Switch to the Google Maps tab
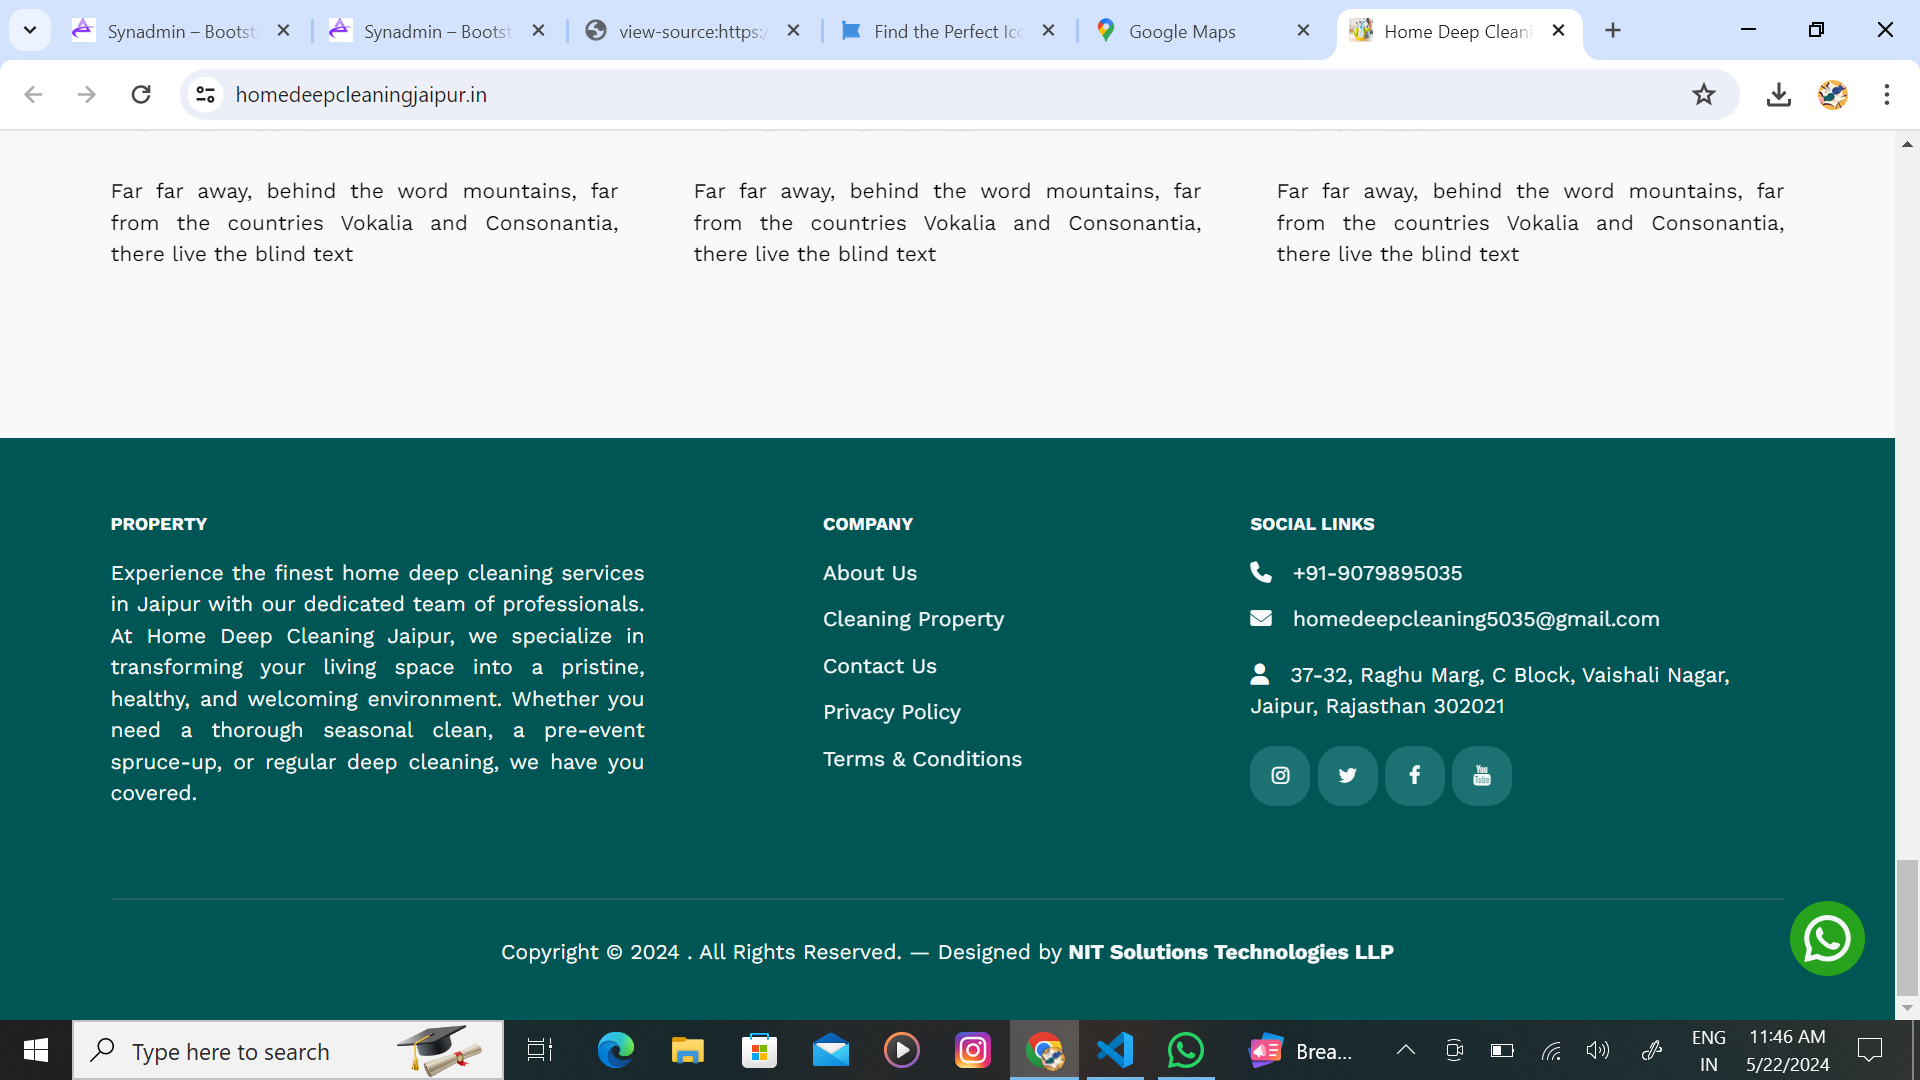This screenshot has height=1080, width=1920. 1182,31
